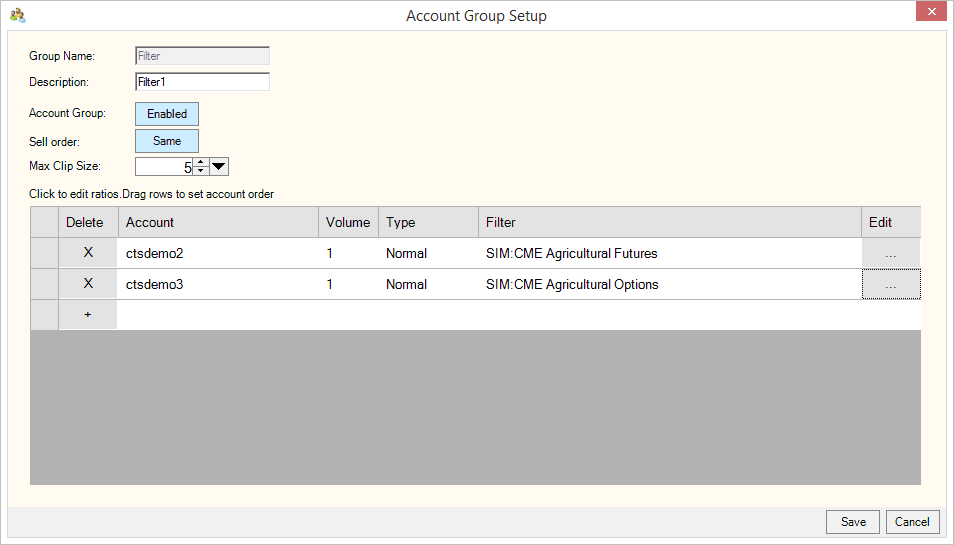The height and width of the screenshot is (545, 954).
Task: Click the Filter column header
Action: 668,222
